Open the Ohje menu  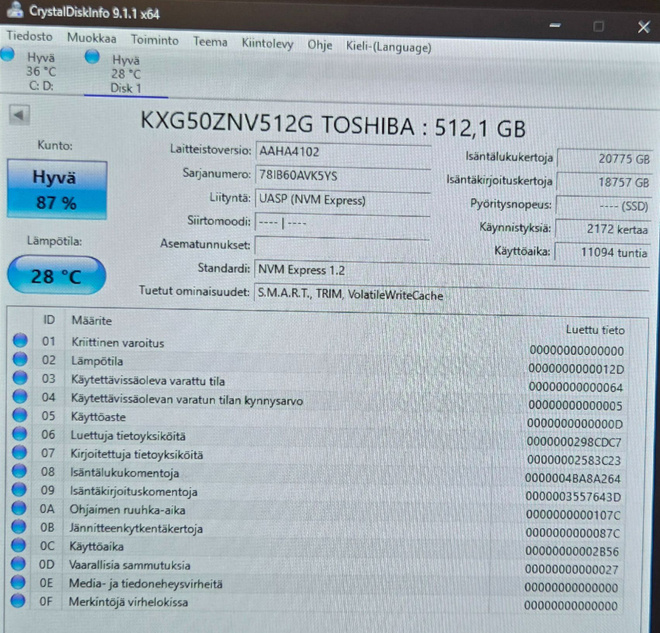point(320,45)
